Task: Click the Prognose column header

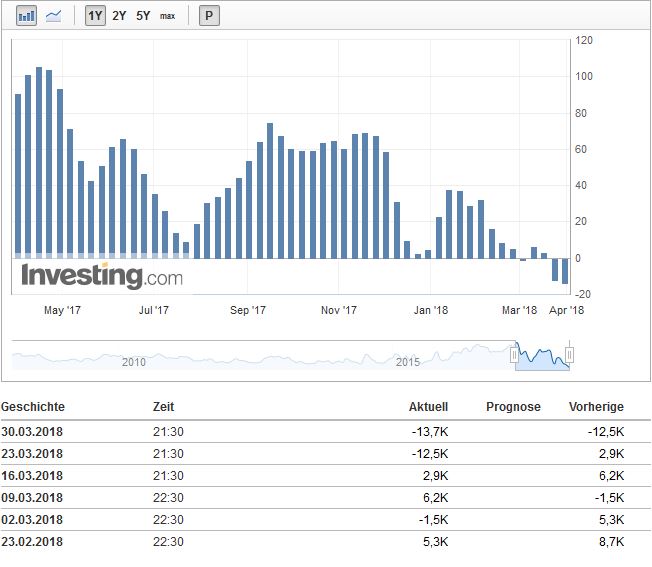Action: pyautogui.click(x=513, y=407)
